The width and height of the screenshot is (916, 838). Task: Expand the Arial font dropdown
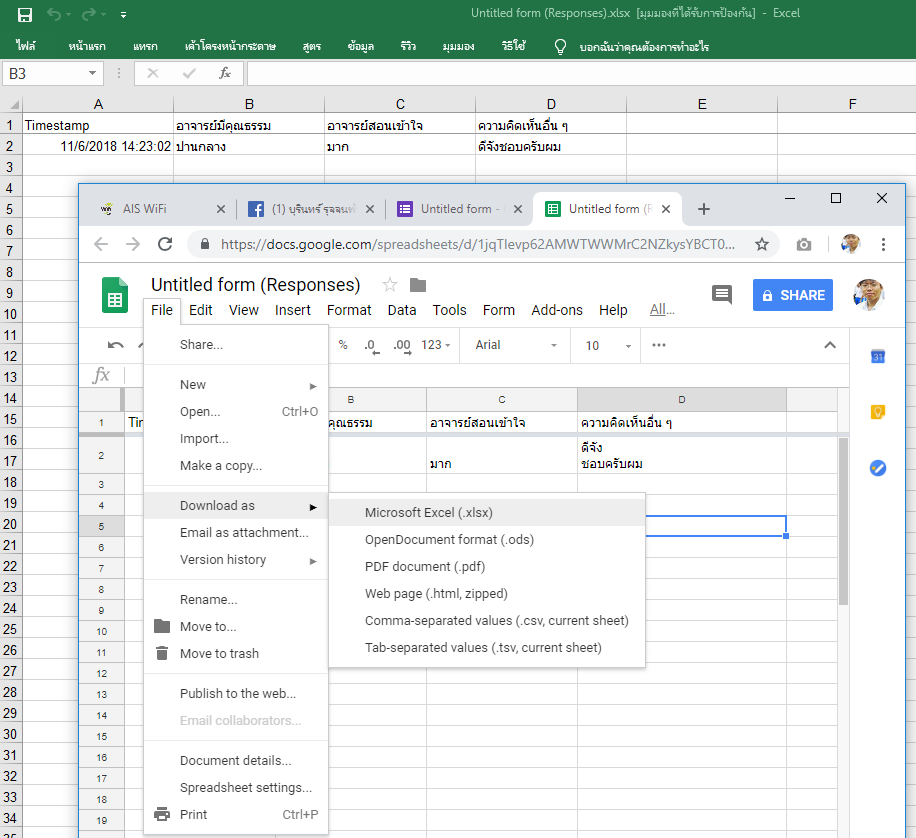click(x=554, y=345)
